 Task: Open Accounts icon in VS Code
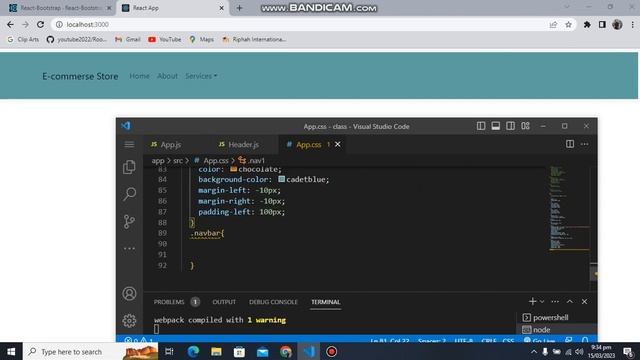[129, 293]
